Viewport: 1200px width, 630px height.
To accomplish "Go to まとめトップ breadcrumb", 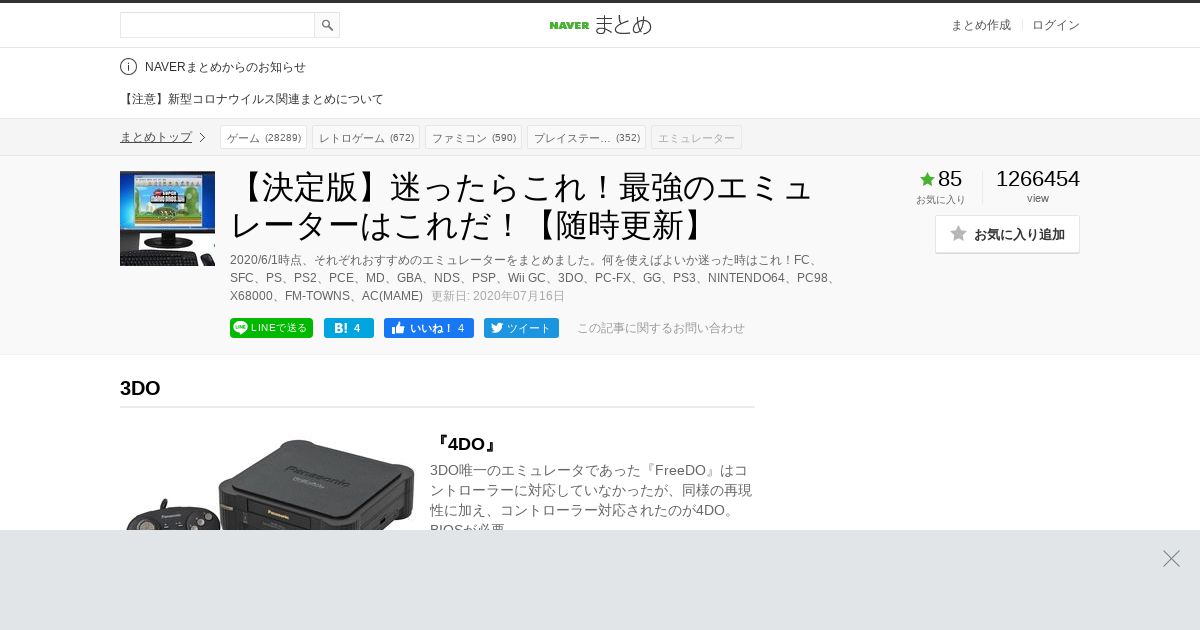I will tap(156, 137).
